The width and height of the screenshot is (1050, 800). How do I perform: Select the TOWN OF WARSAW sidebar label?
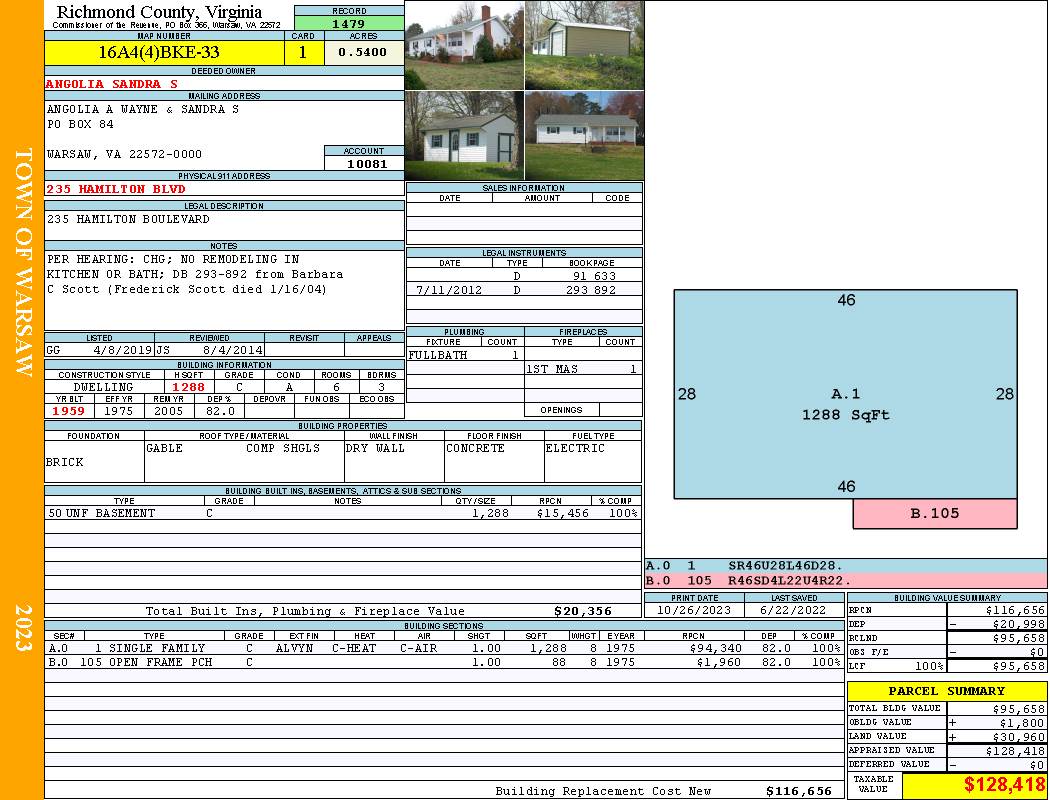coord(23,262)
